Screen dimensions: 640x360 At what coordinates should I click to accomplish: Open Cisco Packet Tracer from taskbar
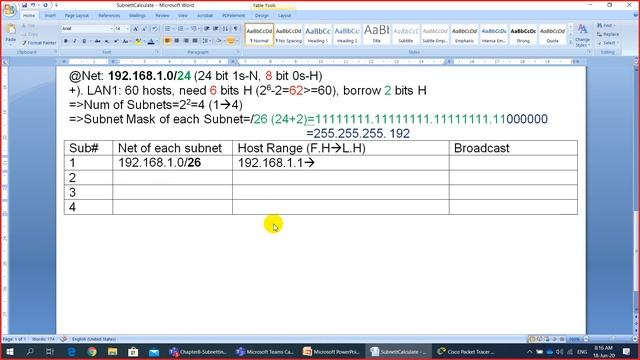point(466,351)
